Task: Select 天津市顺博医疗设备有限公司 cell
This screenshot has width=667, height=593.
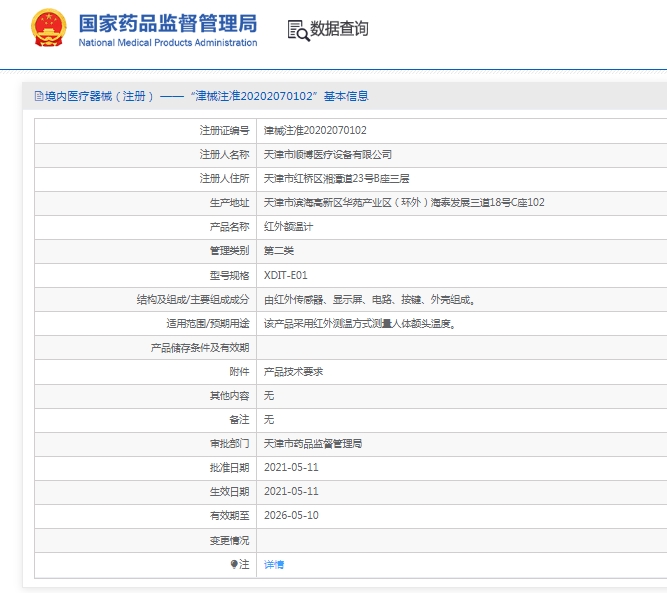Action: (328, 154)
